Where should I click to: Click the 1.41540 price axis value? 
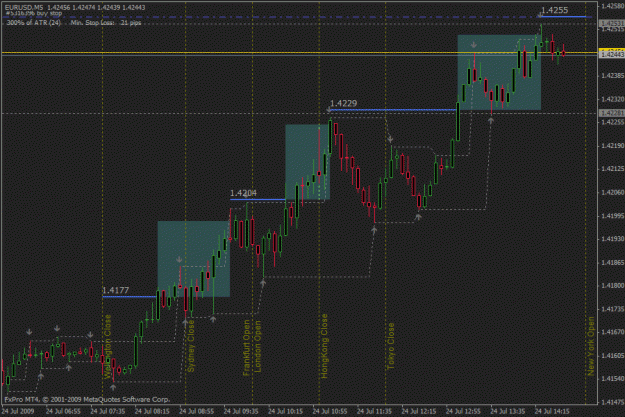click(613, 378)
